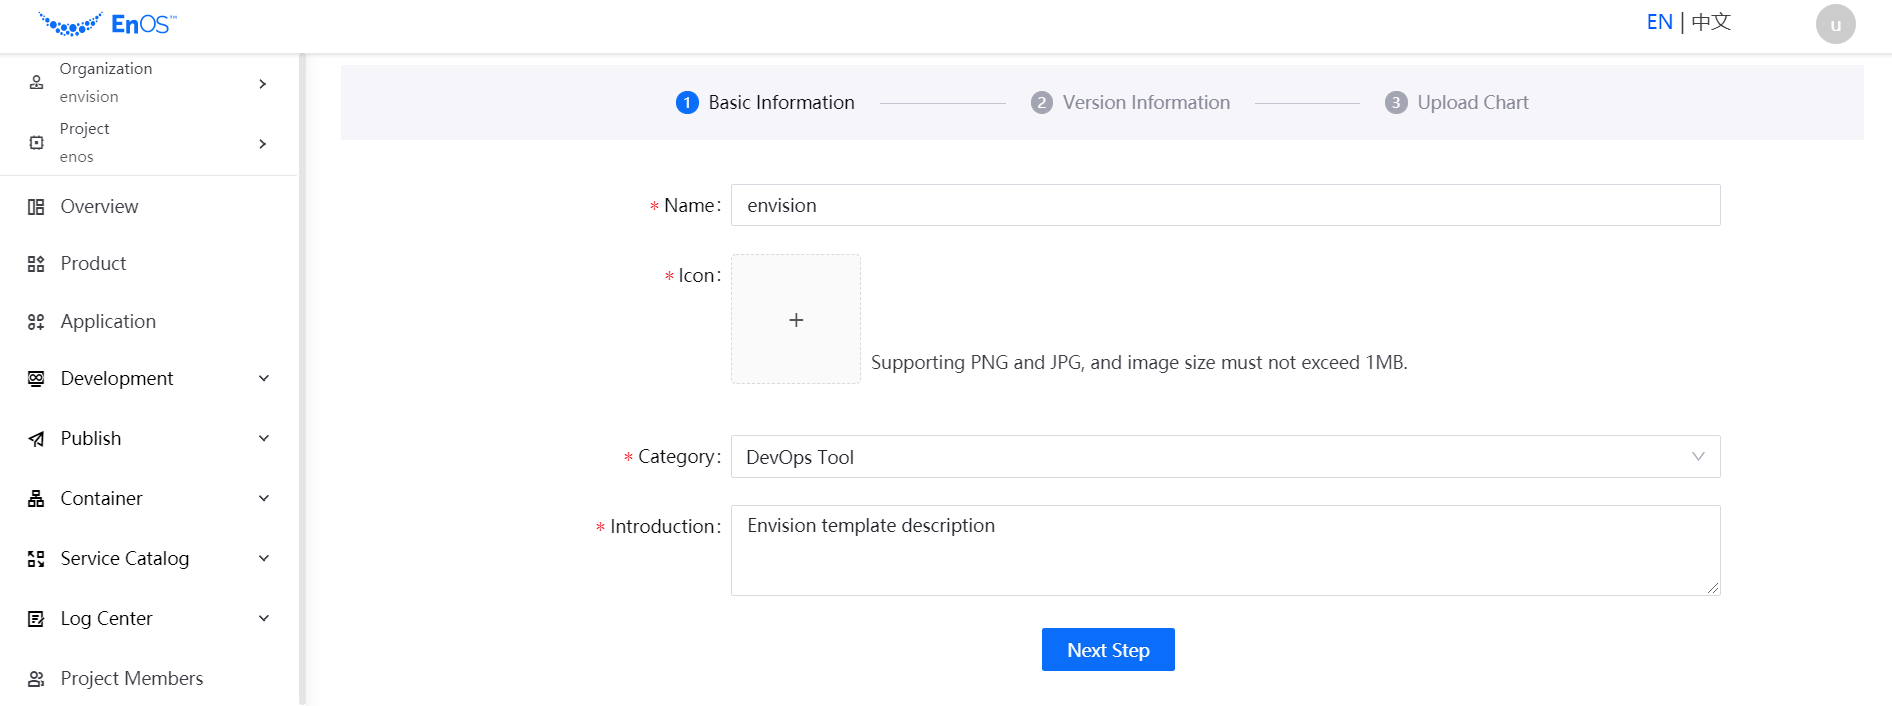Expand the Project enos selector arrow
The image size is (1892, 706).
[263, 144]
